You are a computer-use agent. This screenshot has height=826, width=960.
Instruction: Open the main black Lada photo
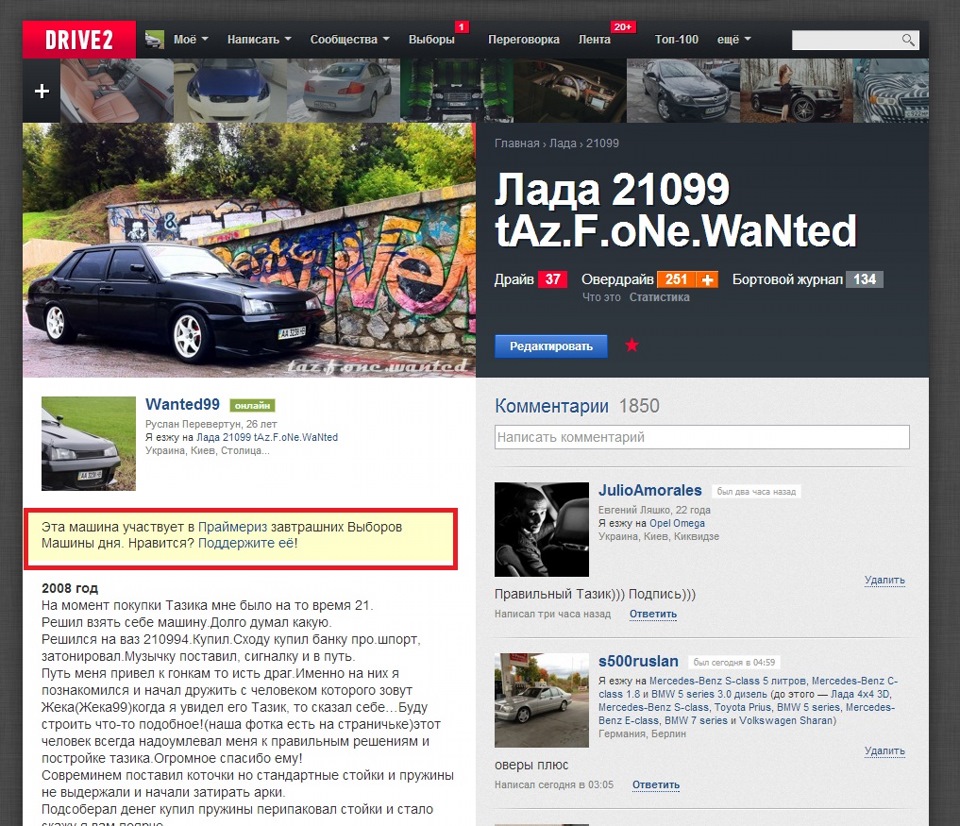(249, 250)
